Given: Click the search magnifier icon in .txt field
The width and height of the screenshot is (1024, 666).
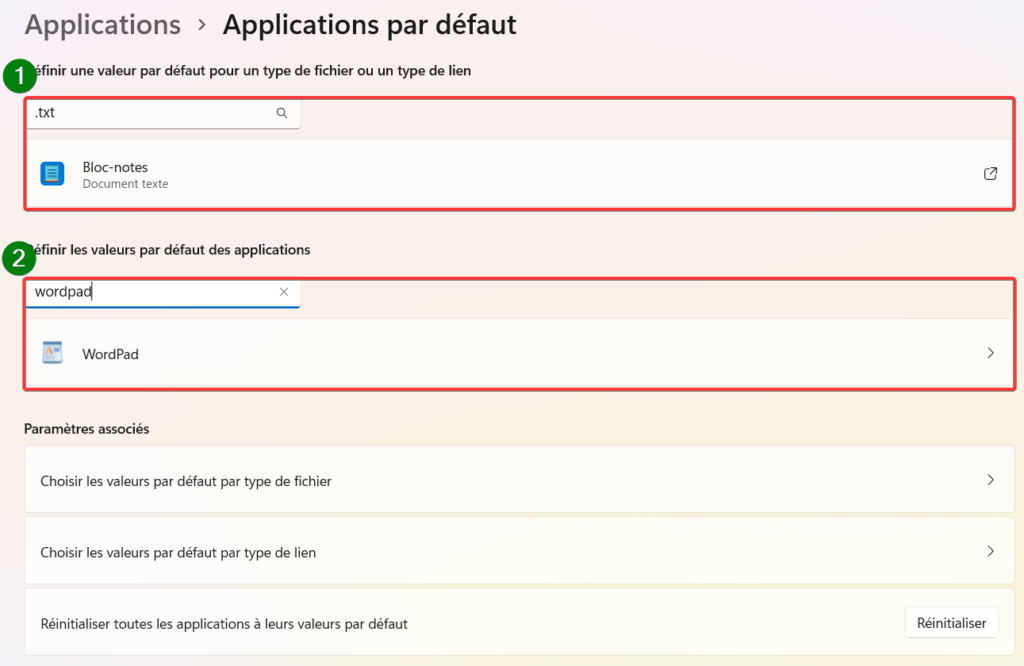Looking at the screenshot, I should [281, 113].
